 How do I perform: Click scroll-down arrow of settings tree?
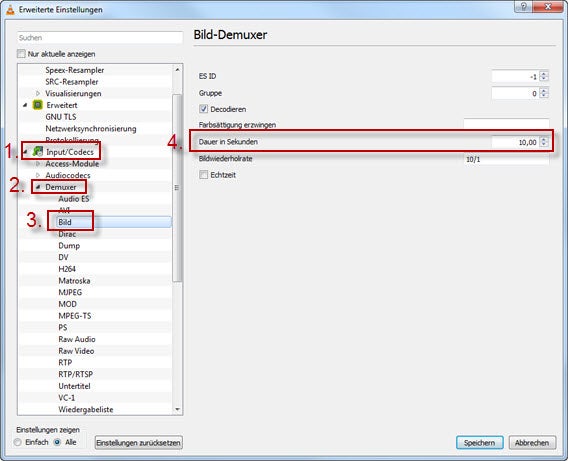pyautogui.click(x=178, y=410)
